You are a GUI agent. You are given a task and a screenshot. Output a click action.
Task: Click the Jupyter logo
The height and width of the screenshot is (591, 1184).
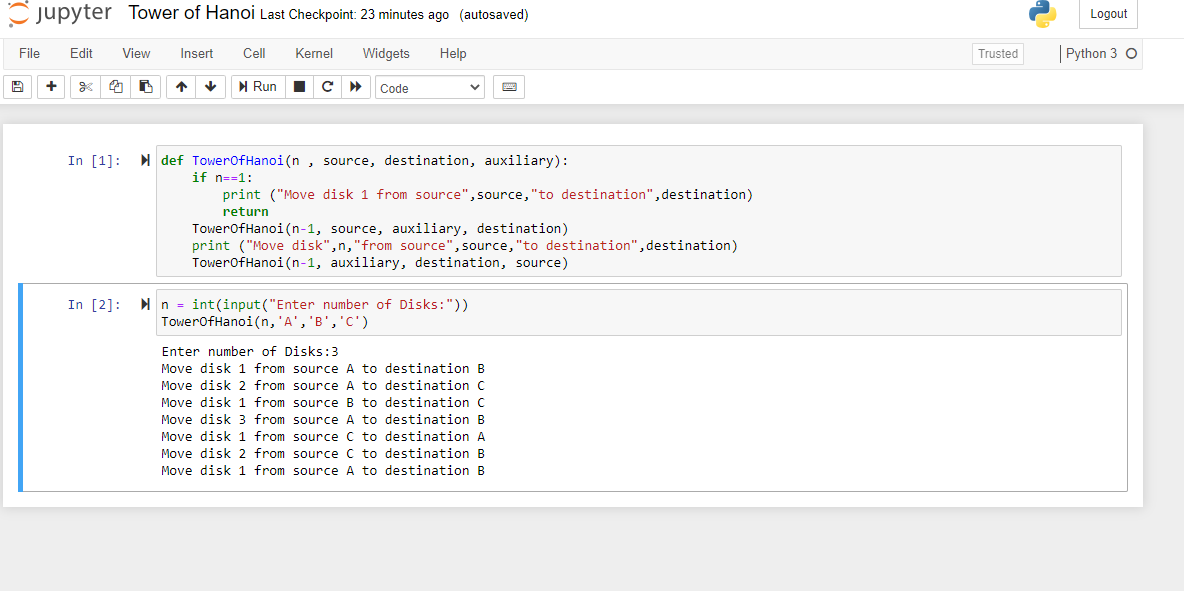click(x=60, y=14)
